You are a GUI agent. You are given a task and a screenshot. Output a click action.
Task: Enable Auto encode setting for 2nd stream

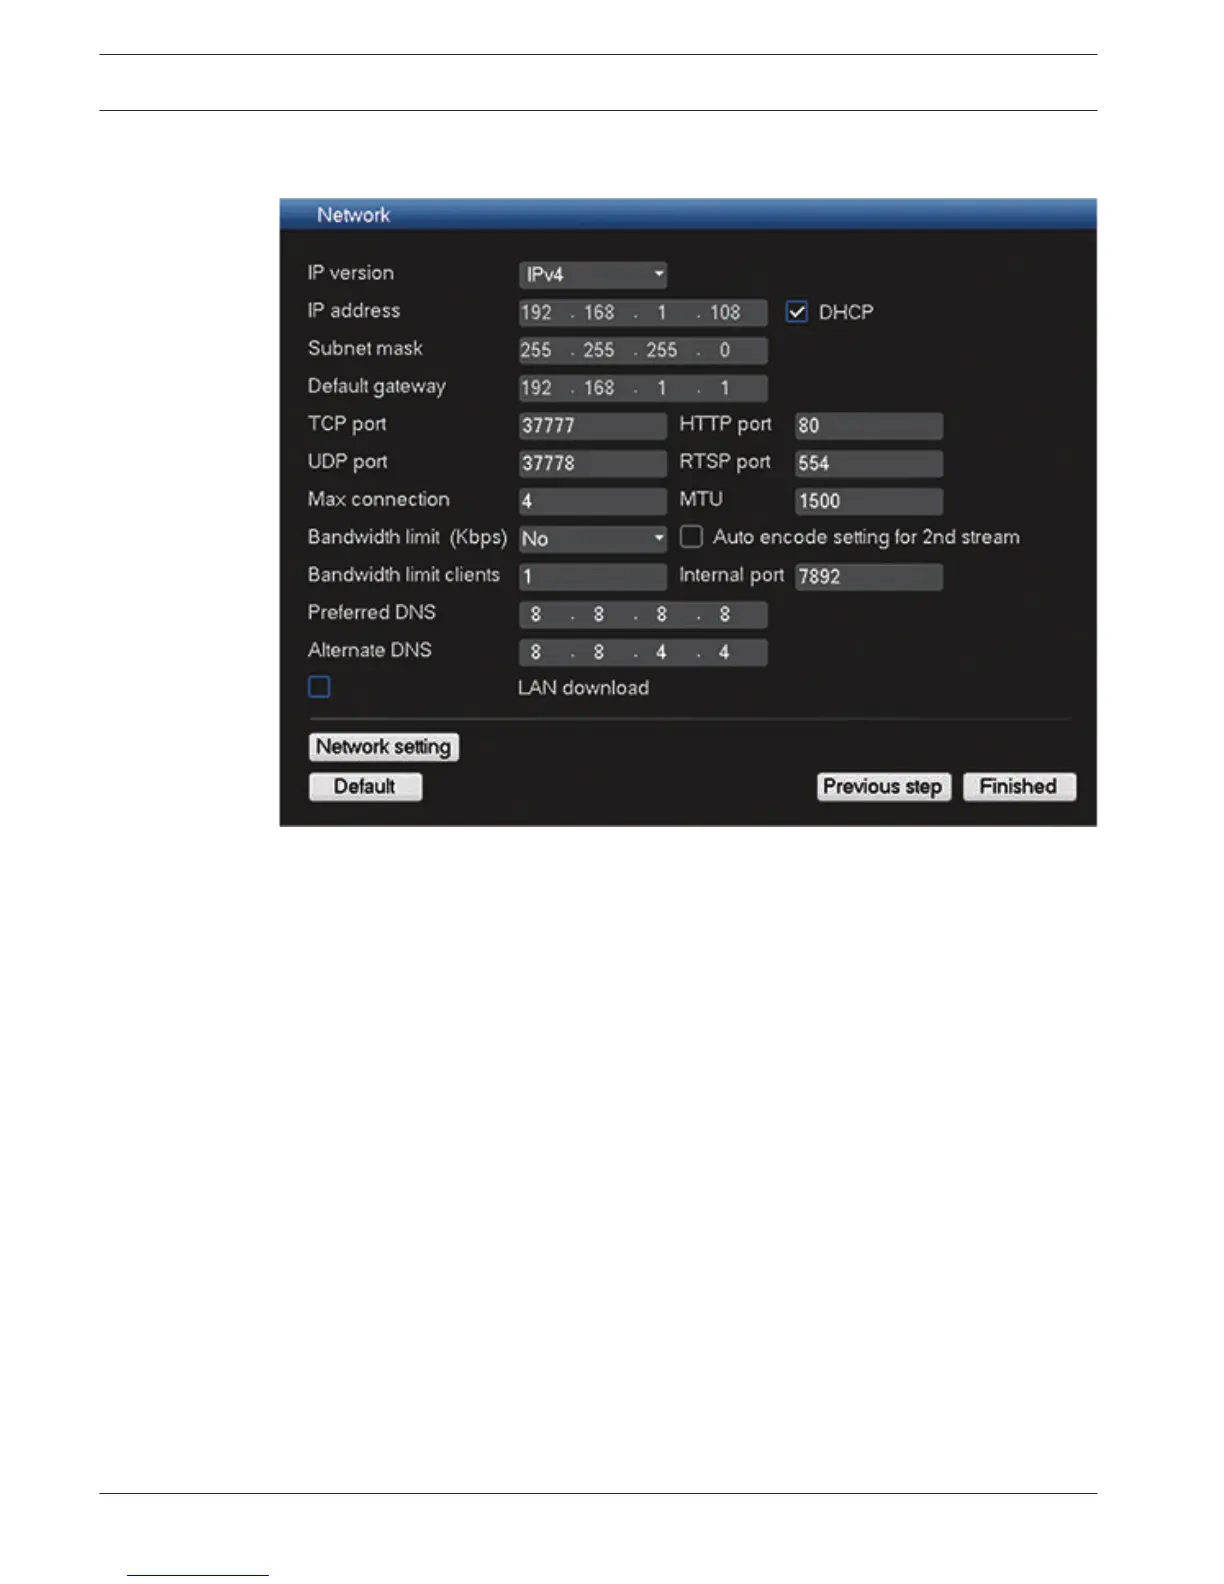[x=691, y=537]
